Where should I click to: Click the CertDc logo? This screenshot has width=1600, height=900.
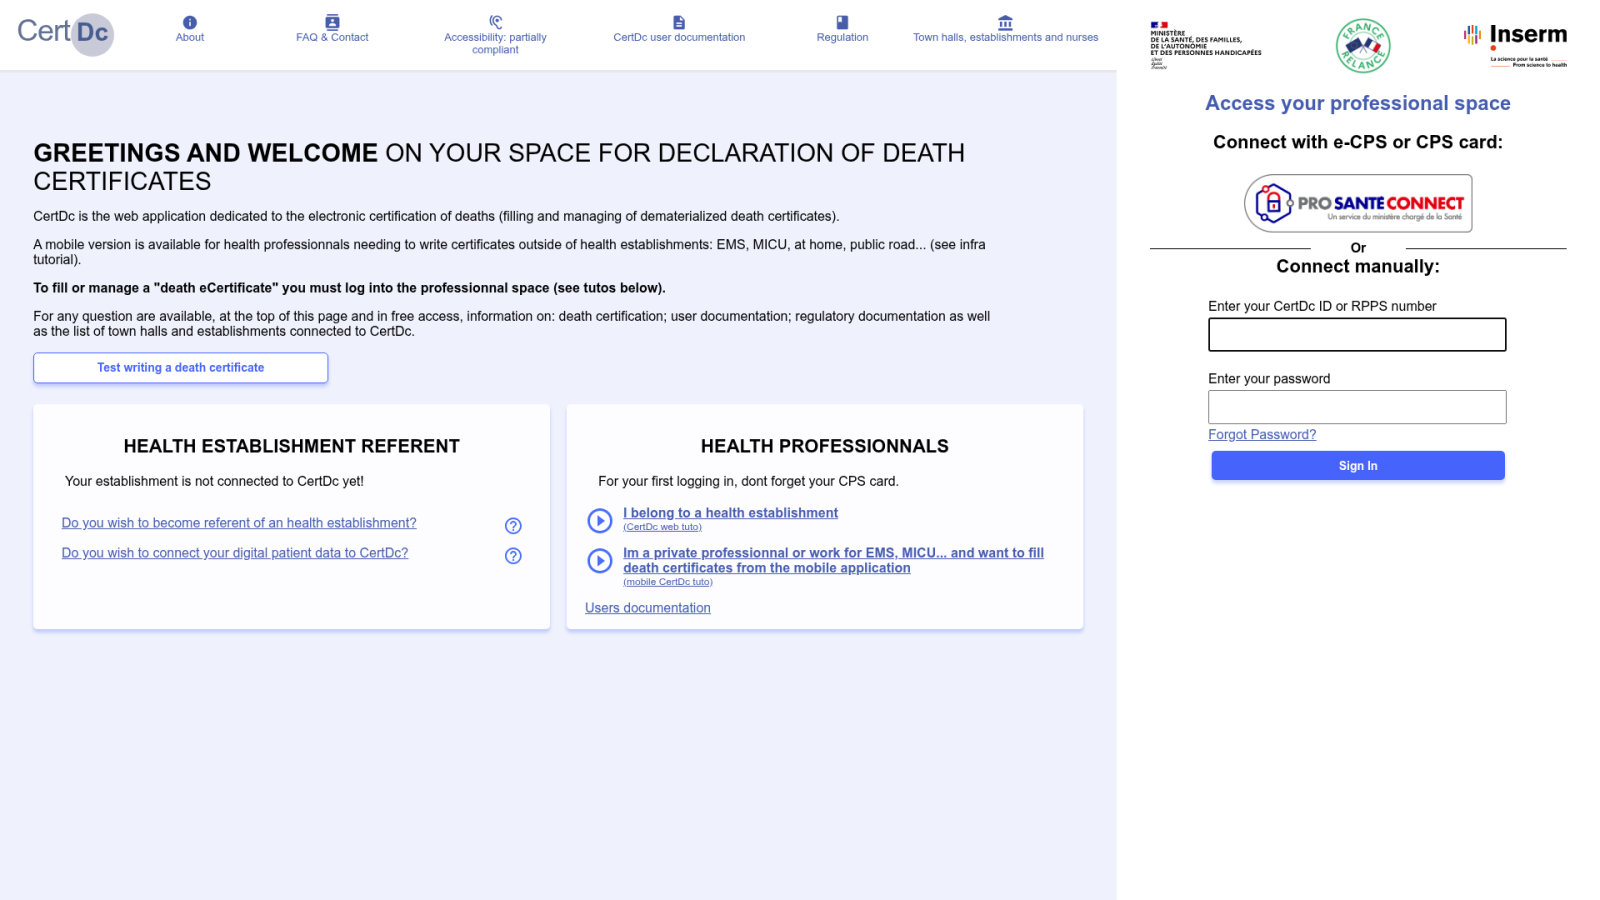click(65, 33)
